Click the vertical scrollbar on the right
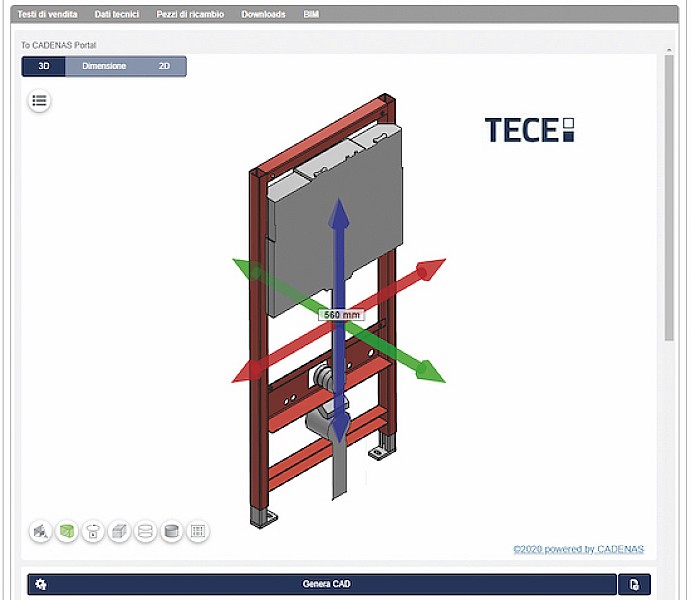The image size is (691, 600). click(x=669, y=200)
